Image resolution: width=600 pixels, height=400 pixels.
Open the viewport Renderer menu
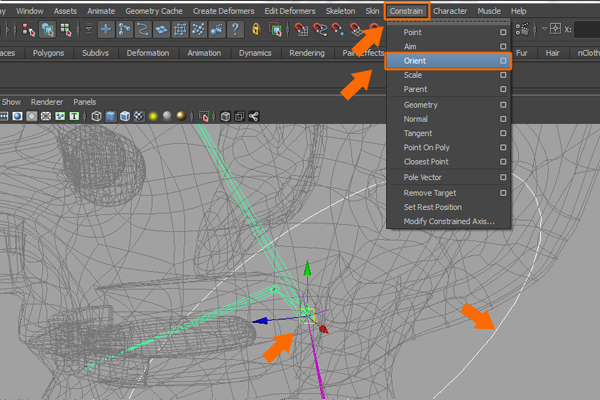pos(47,102)
